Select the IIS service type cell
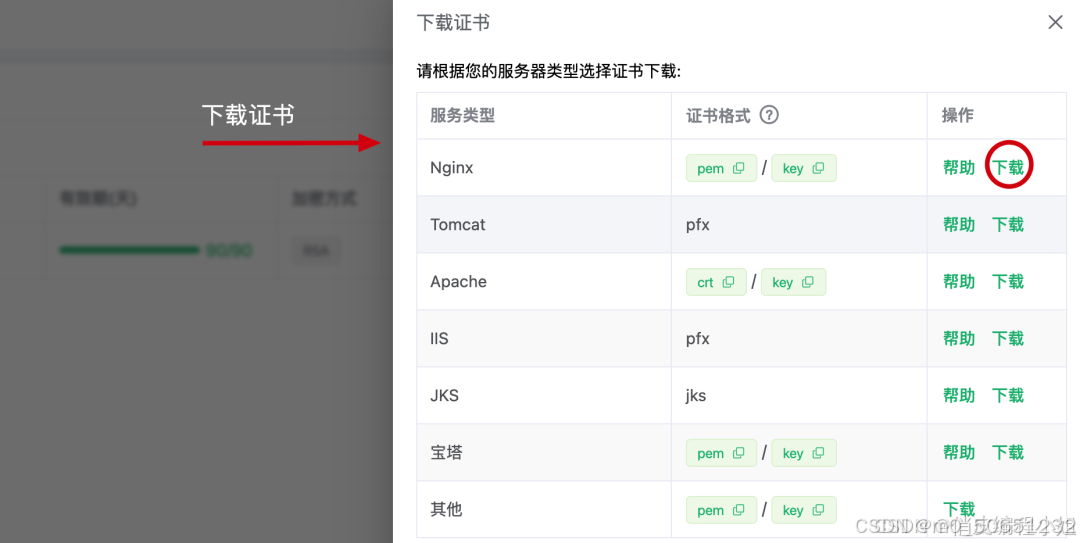The image size is (1080, 543). (544, 338)
